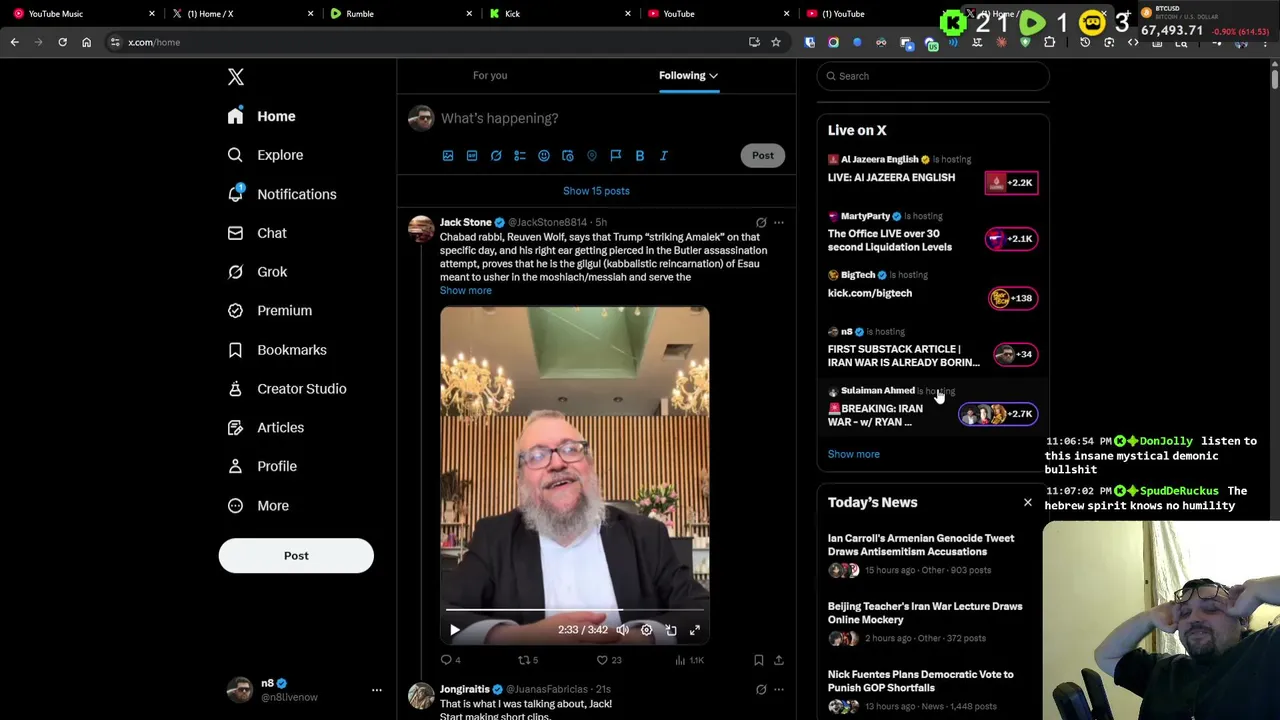The image size is (1280, 720).
Task: Enter fullscreen on the video
Action: coord(695,630)
